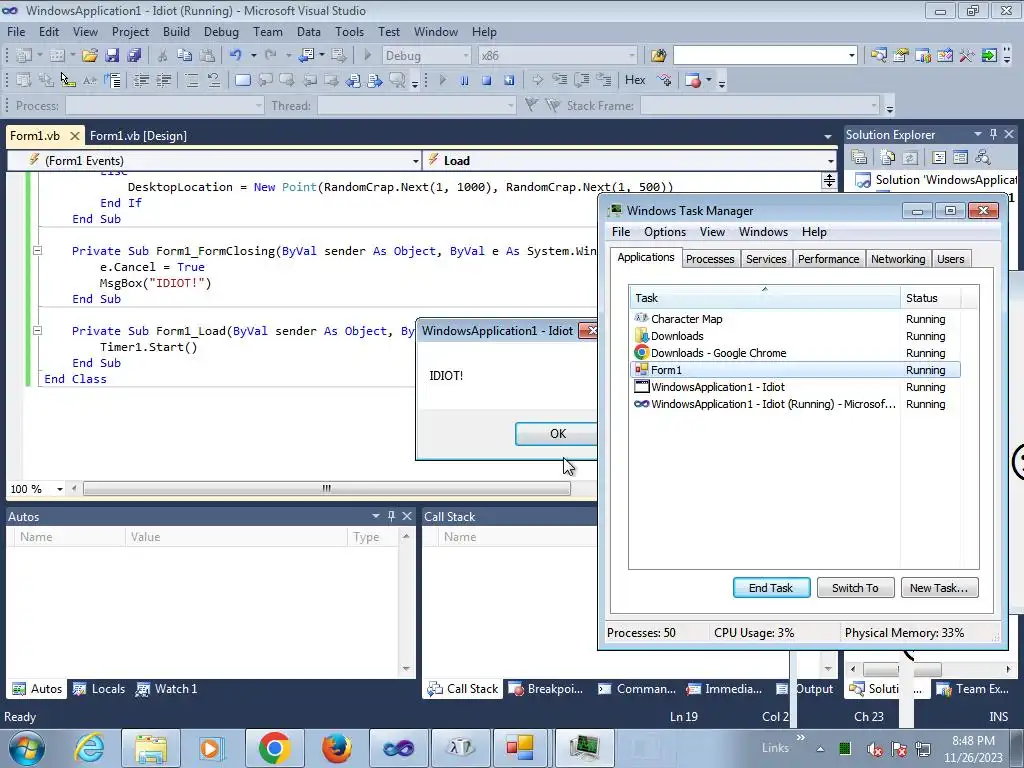Open the Breakpoints window icon
Viewport: 1024px width, 768px height.
point(693,80)
